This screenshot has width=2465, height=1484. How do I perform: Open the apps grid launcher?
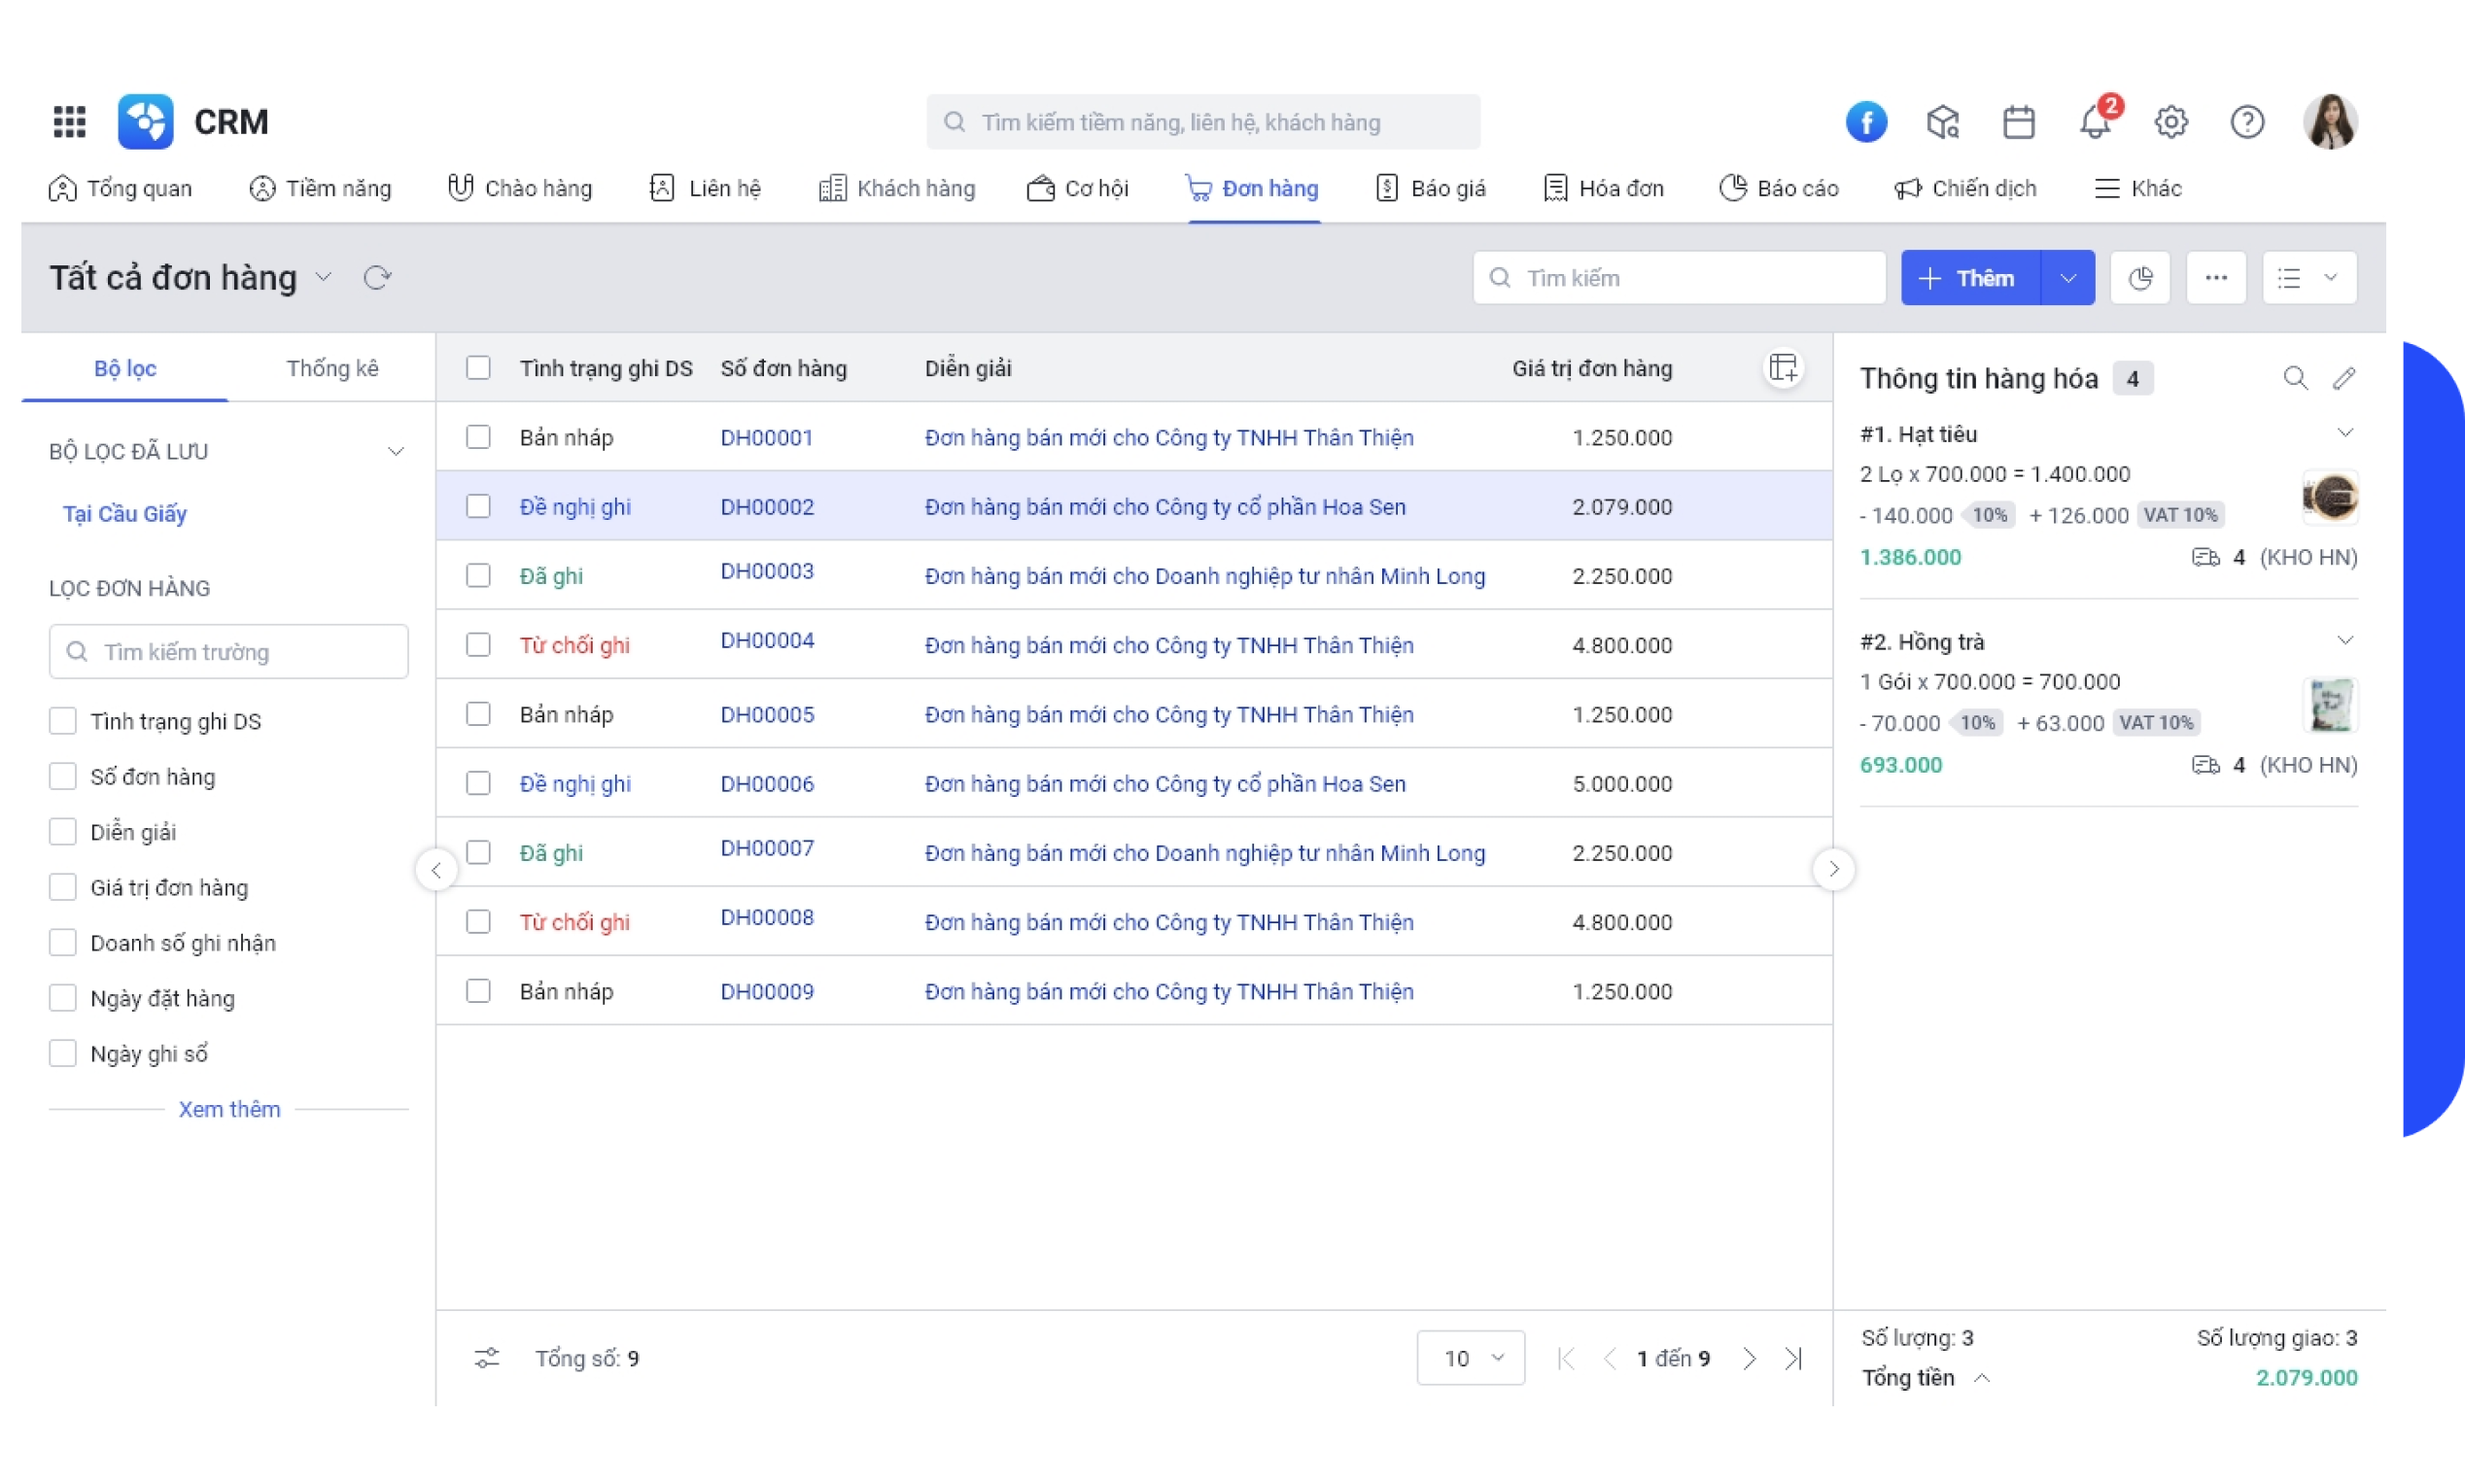tap(69, 122)
